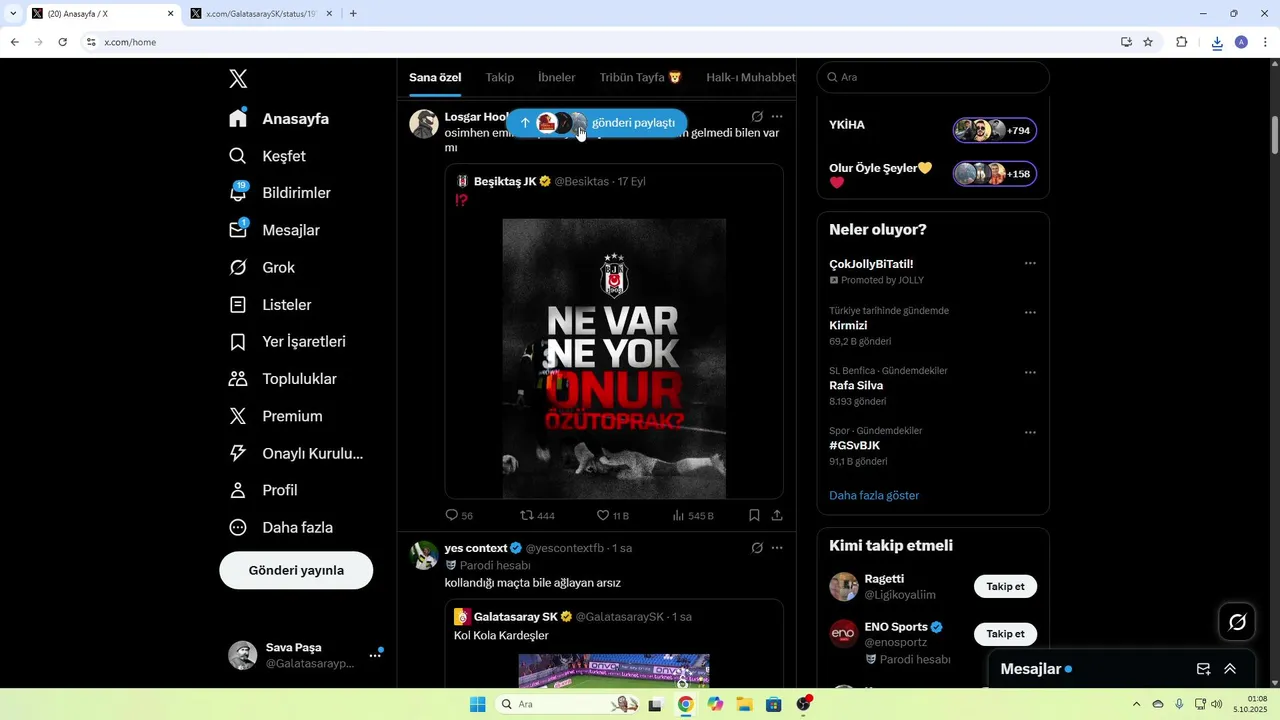Follow ENO Sports with Takip et

(1005, 634)
